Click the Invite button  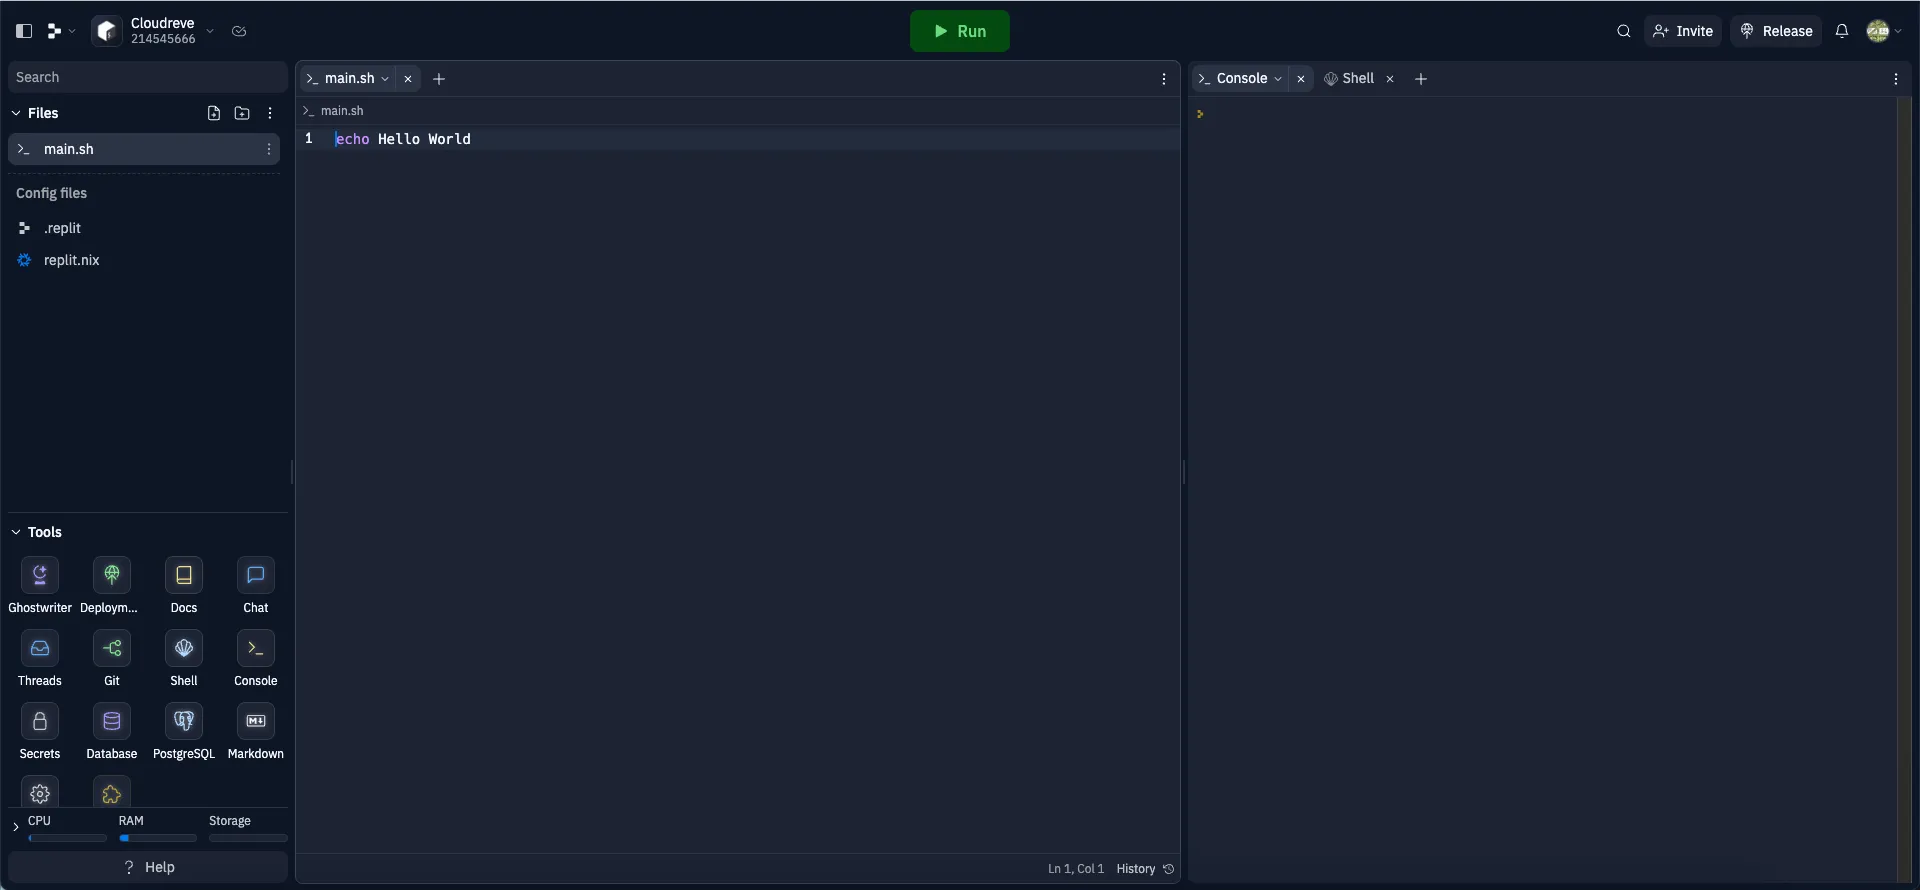pyautogui.click(x=1683, y=31)
